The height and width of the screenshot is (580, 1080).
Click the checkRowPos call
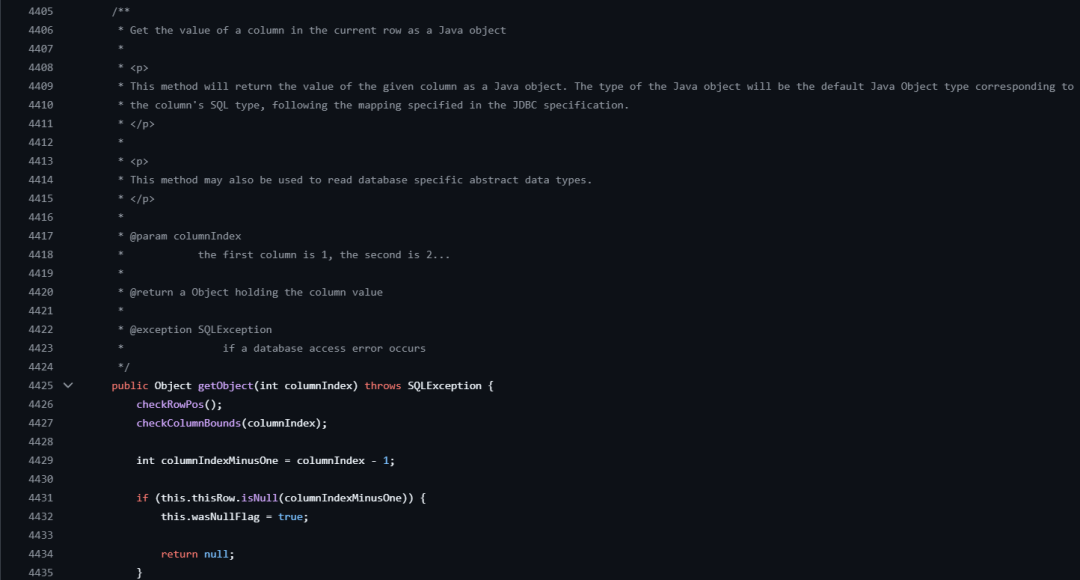coord(170,404)
